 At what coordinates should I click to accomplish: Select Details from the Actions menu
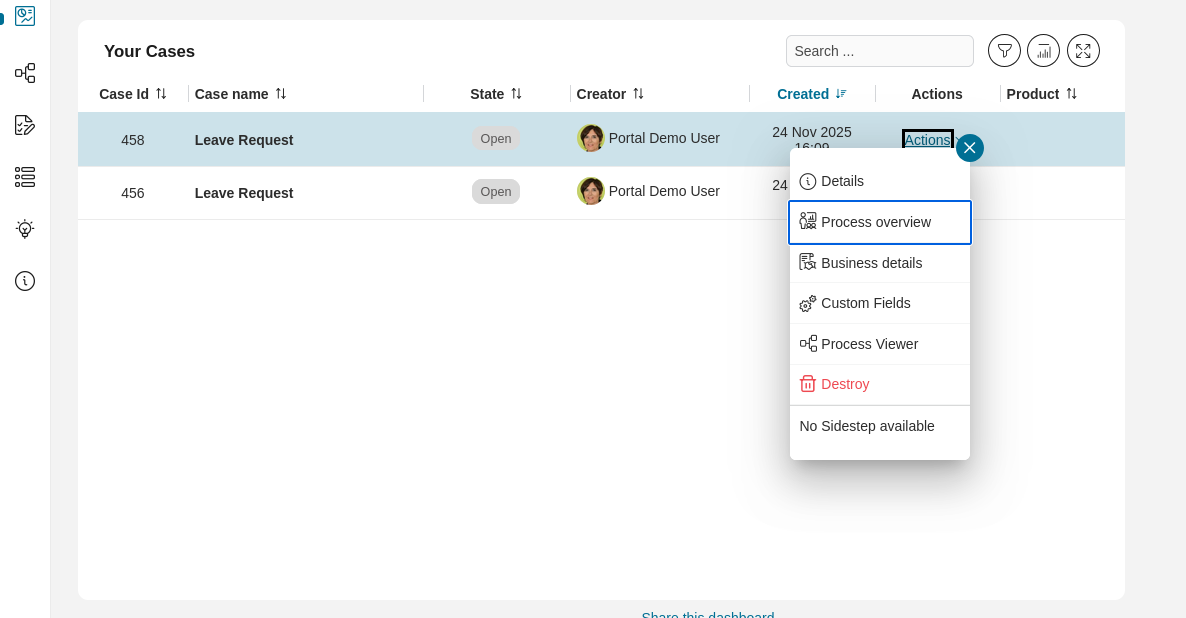tap(843, 182)
